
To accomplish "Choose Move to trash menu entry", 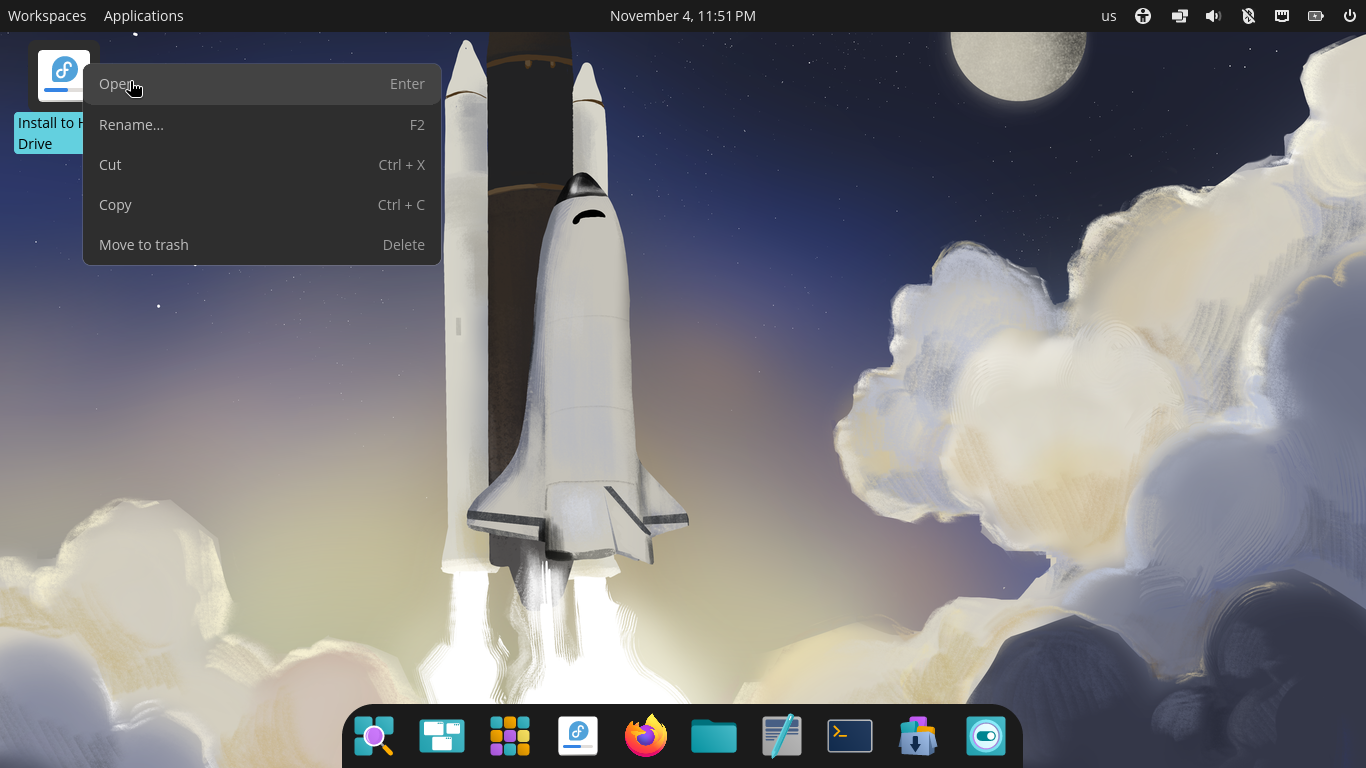I will coord(262,245).
